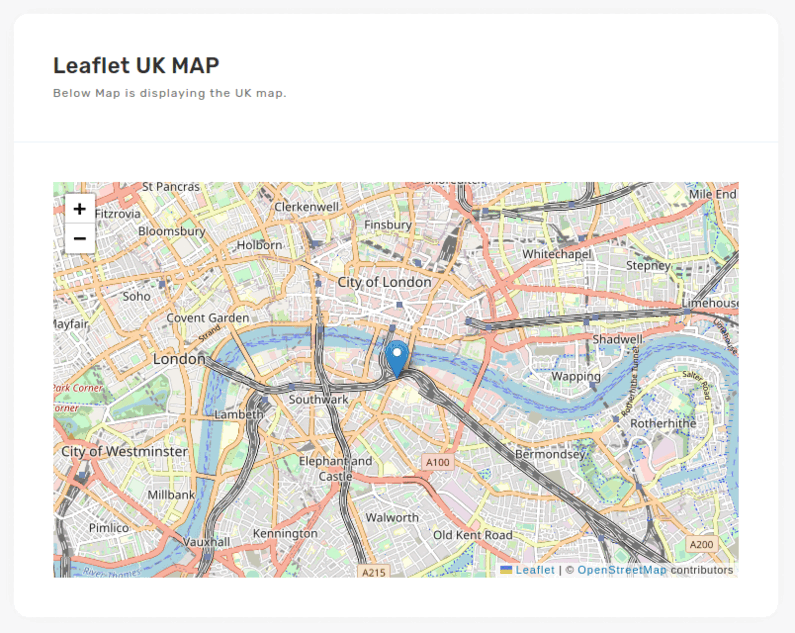Click the blue location marker pin
This screenshot has width=795, height=633.
pos(397,357)
